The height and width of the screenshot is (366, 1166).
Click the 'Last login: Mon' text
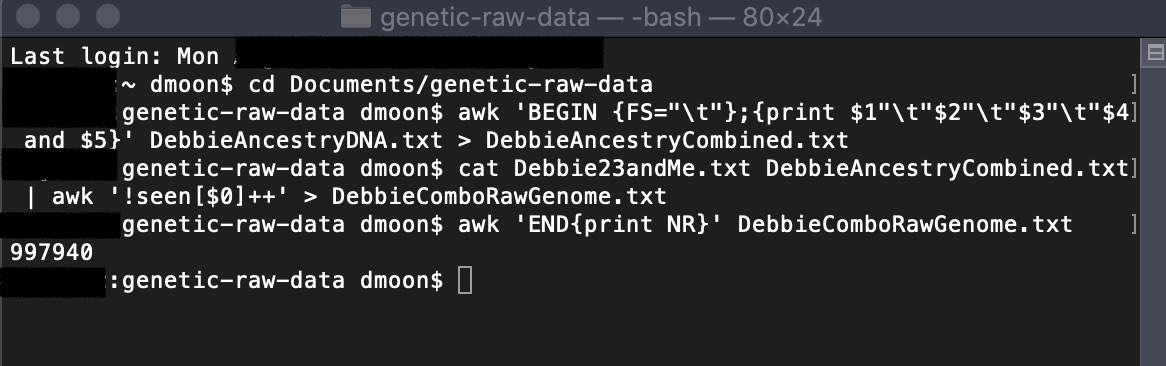click(x=115, y=57)
